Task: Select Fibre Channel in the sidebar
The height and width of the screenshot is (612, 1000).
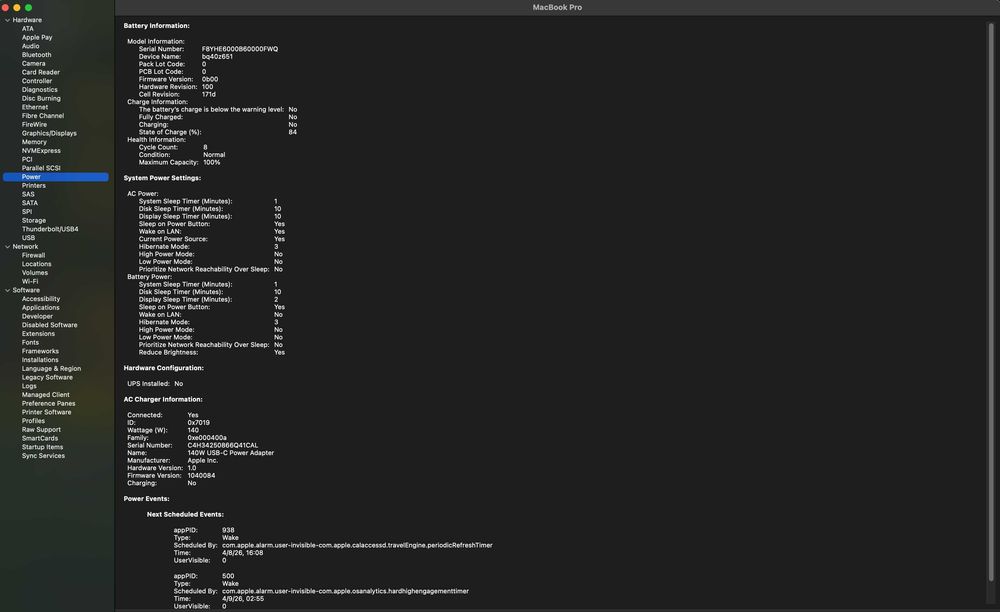Action: pos(43,116)
